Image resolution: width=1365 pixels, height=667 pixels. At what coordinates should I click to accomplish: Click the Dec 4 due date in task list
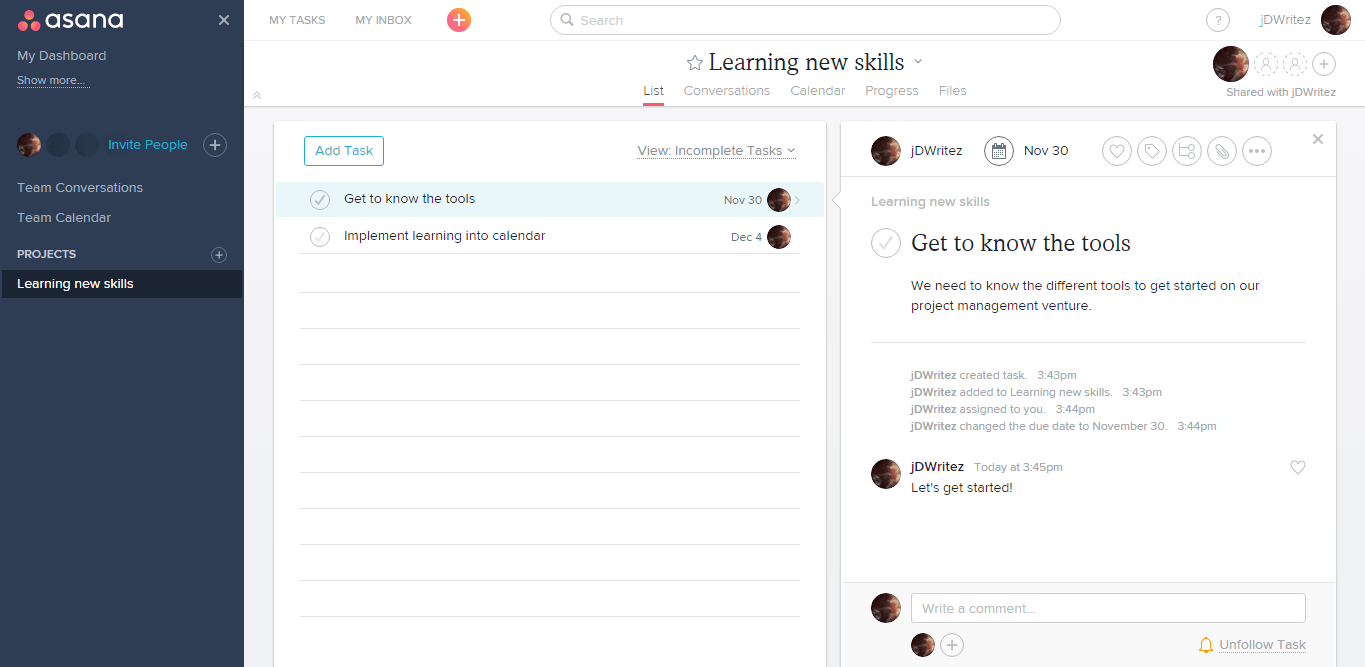[x=746, y=238]
